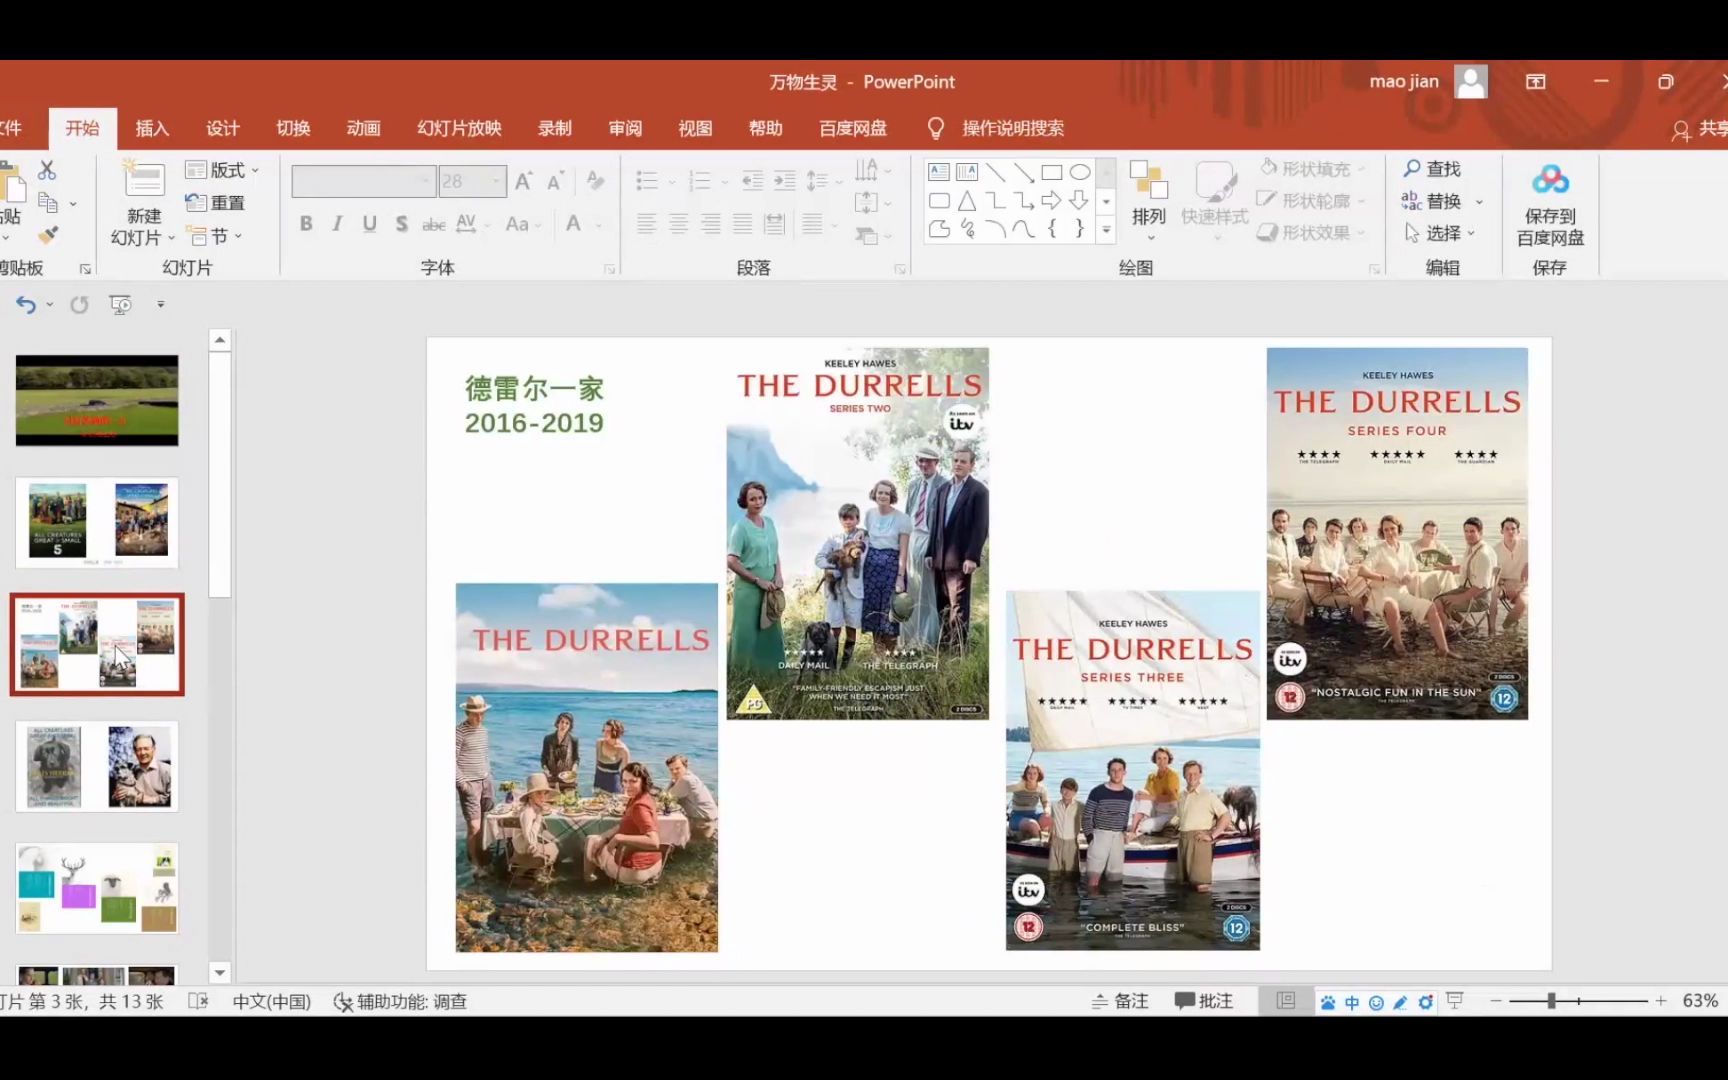1728x1080 pixels.
Task: Select the rectangle shape in shapes gallery
Action: coord(1052,172)
